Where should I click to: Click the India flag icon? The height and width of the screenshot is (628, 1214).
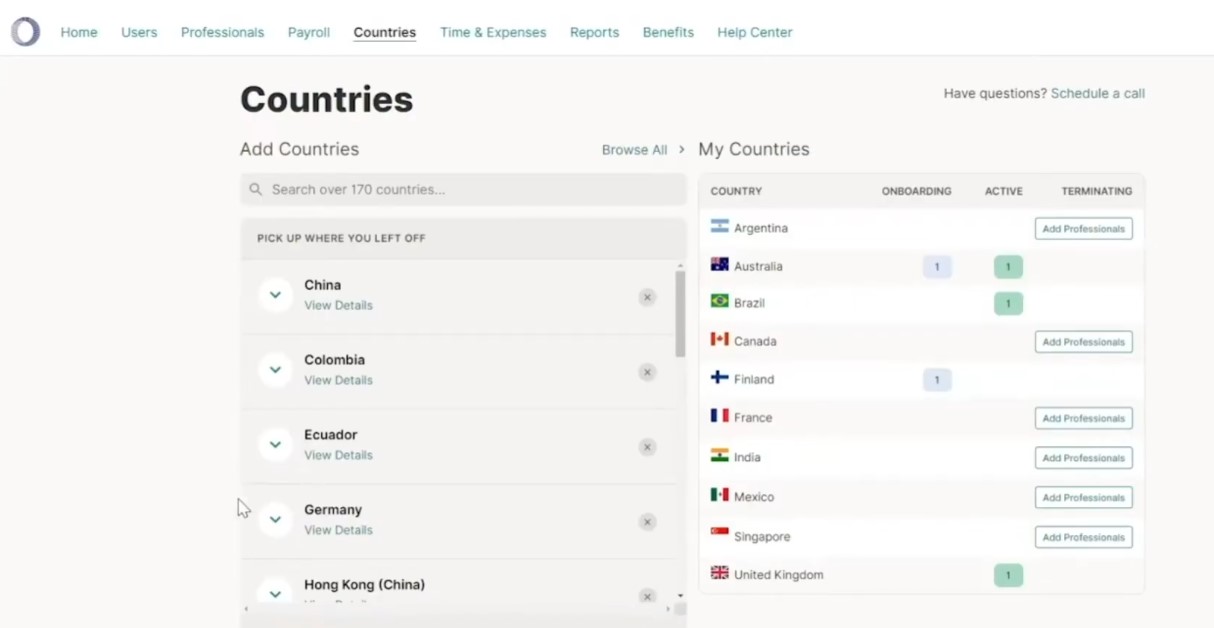(719, 455)
